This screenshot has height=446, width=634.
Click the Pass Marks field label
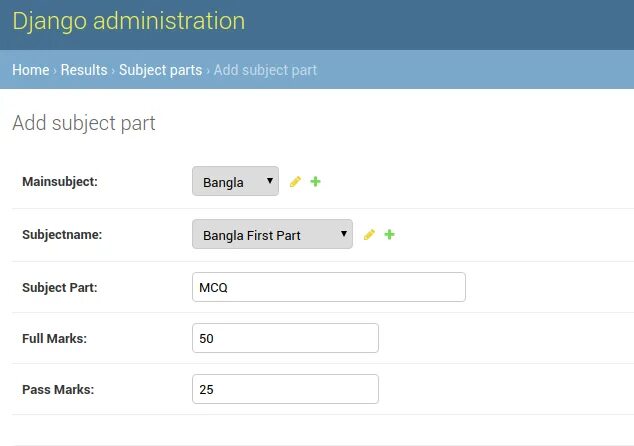point(58,389)
